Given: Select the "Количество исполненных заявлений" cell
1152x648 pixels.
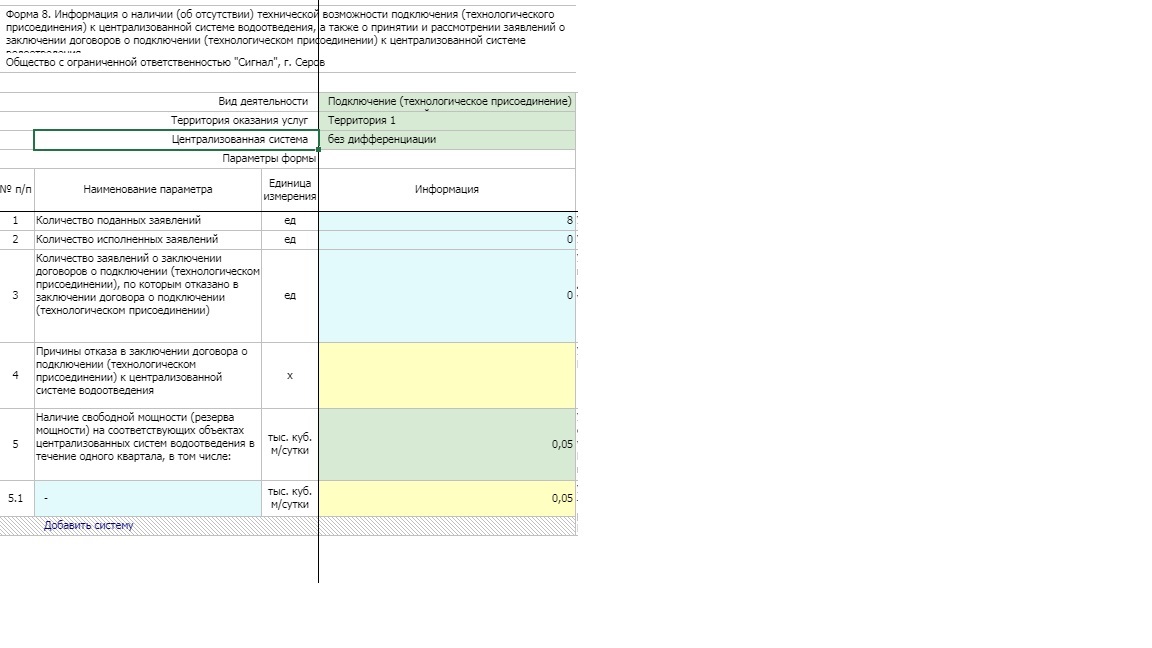Looking at the screenshot, I should 148,240.
